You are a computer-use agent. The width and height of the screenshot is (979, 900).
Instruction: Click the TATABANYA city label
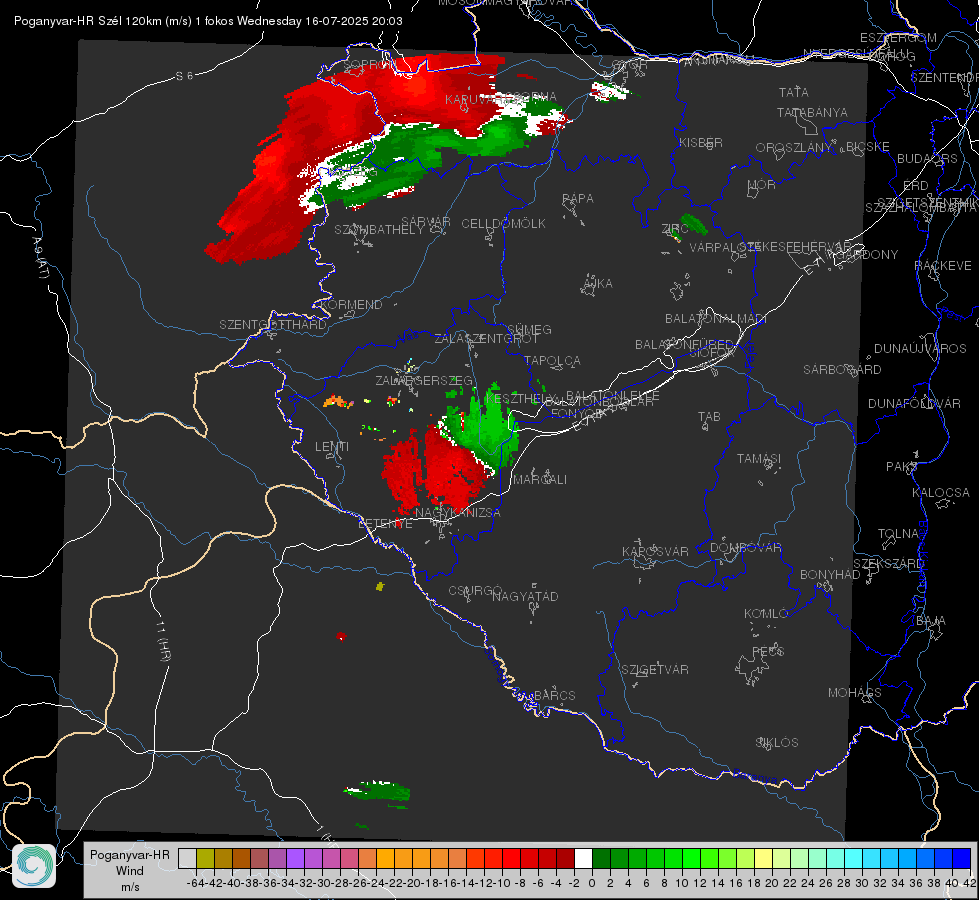coord(812,112)
